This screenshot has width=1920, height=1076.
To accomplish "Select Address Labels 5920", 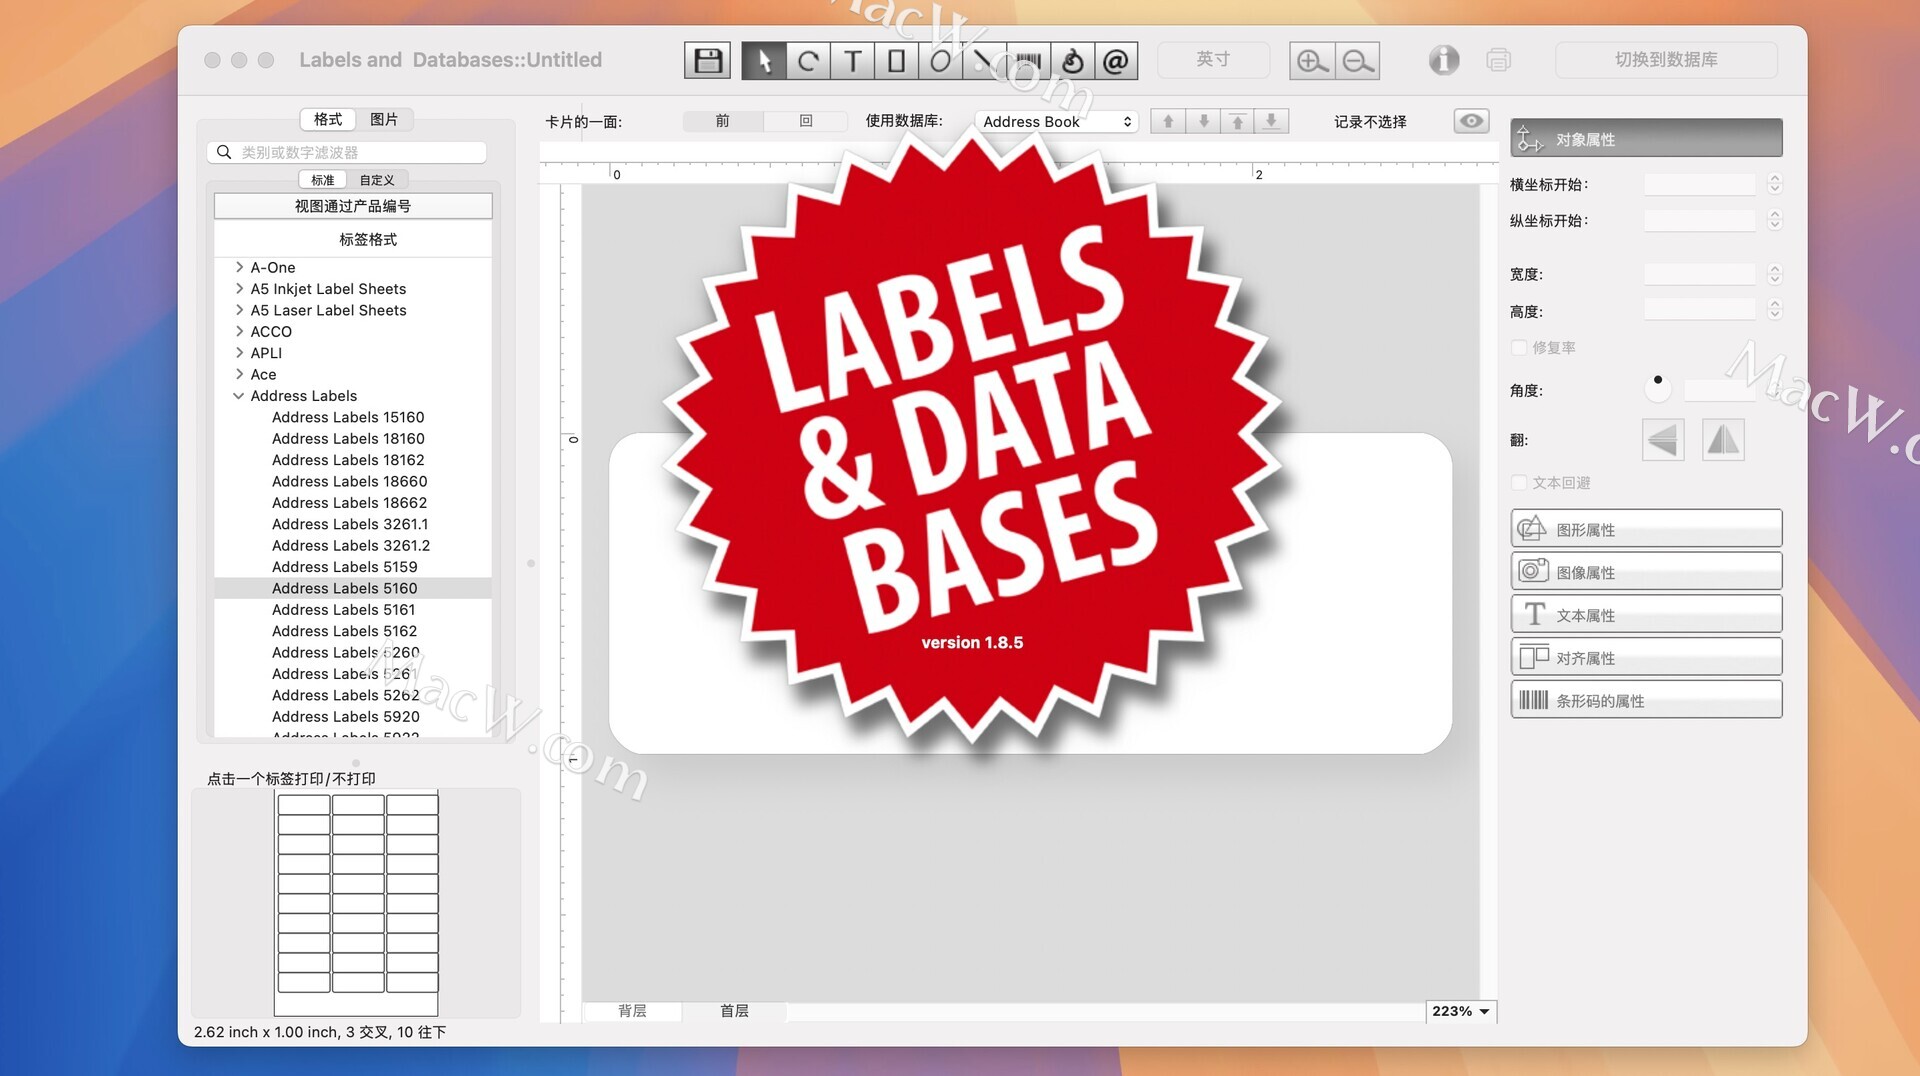I will tap(345, 717).
